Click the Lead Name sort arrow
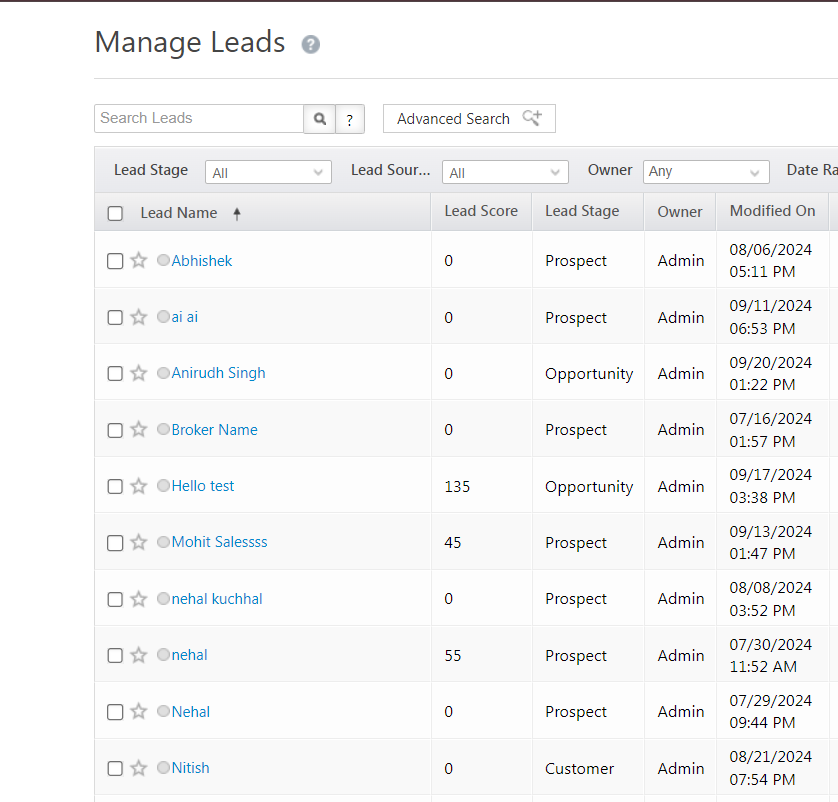Screen dimensions: 838x802 click(237, 214)
